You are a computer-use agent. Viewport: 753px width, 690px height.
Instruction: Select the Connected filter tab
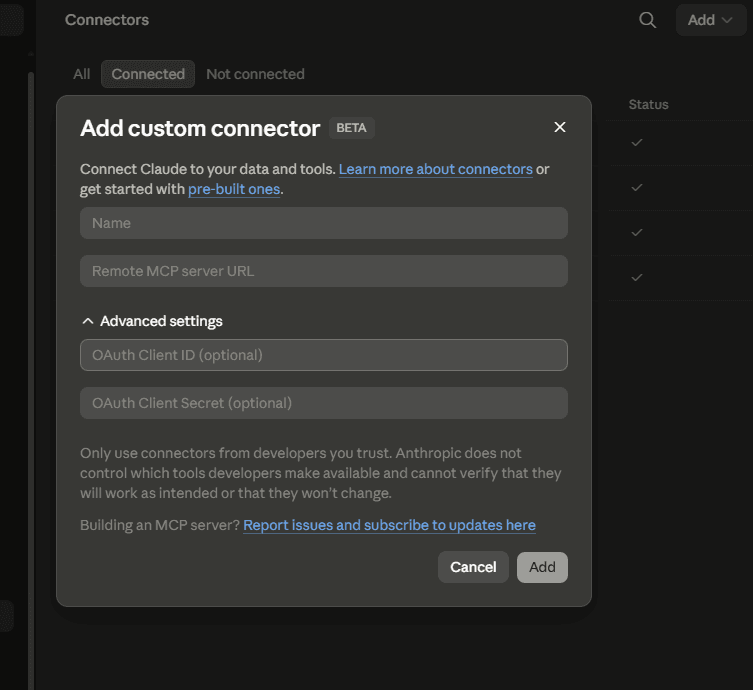[148, 74]
